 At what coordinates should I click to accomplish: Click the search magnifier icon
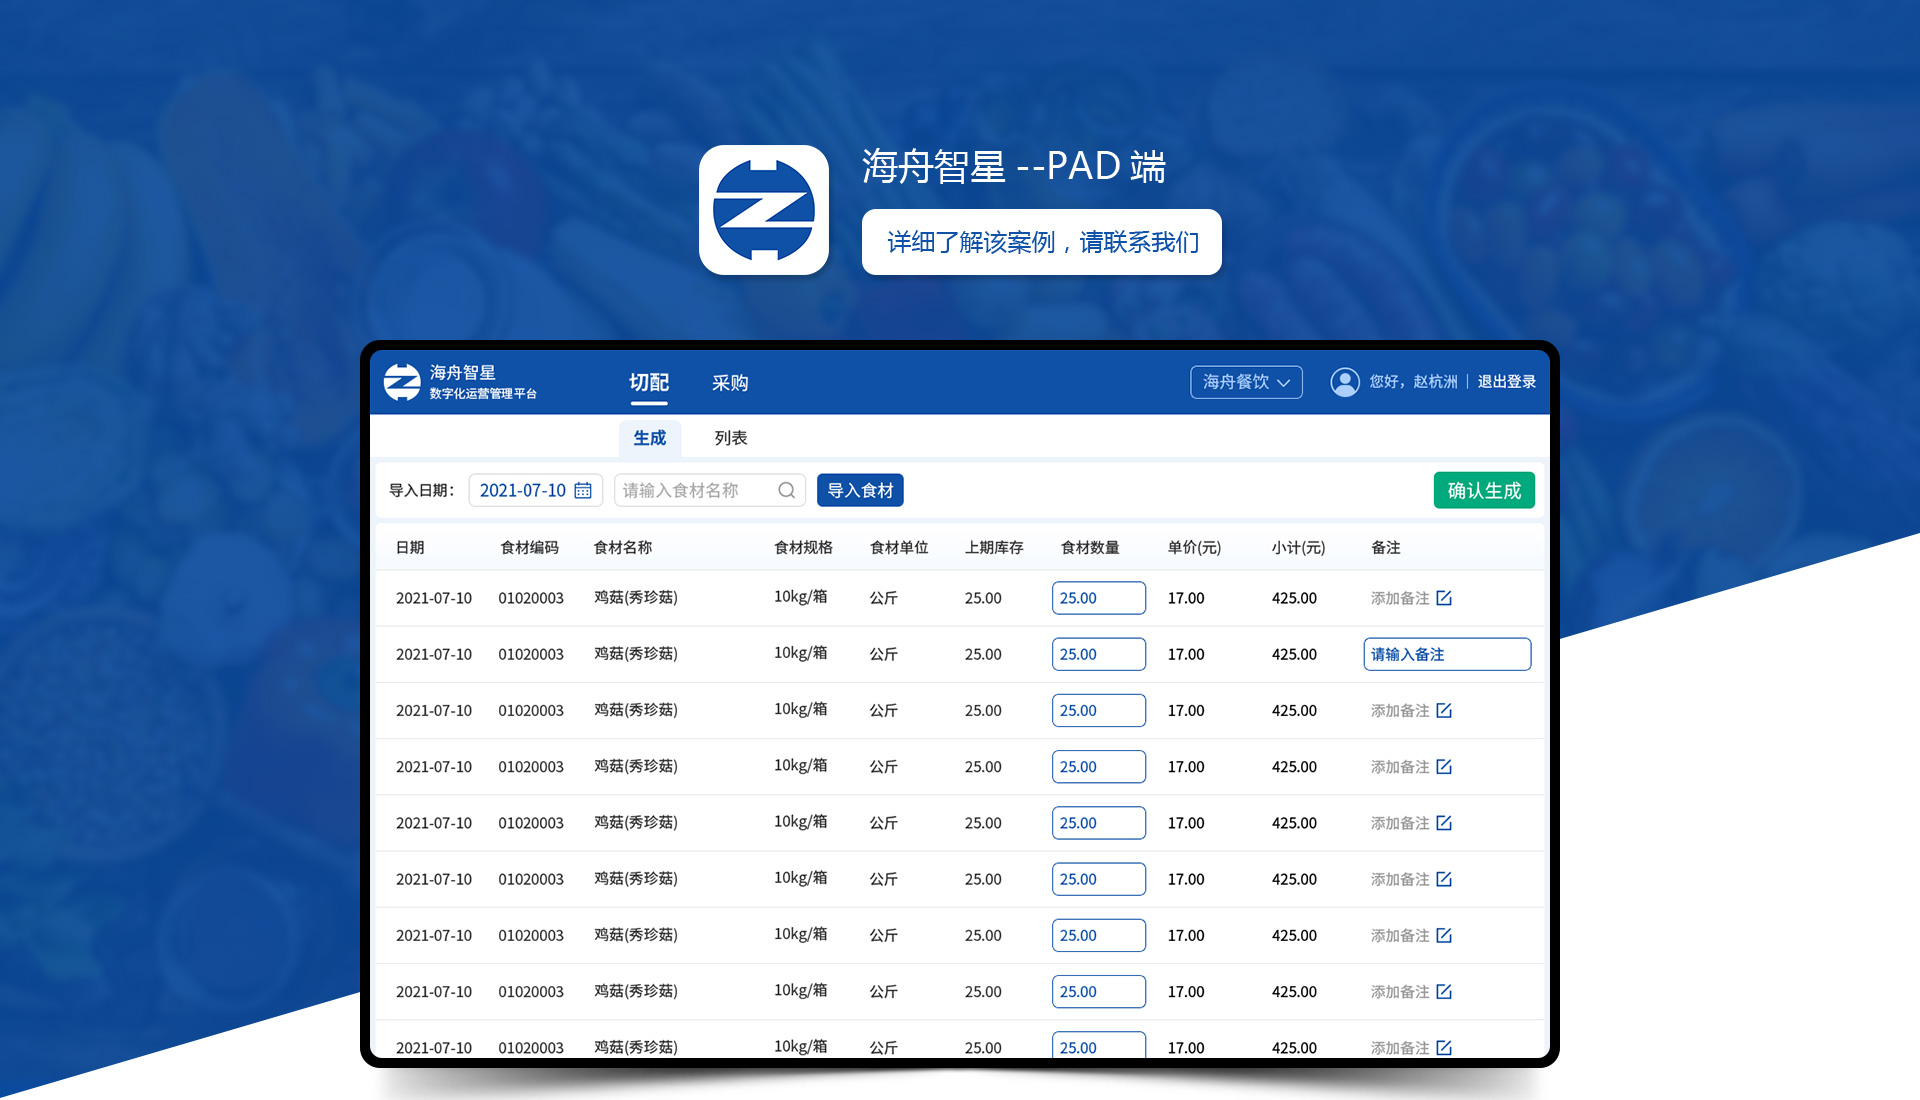tap(787, 490)
